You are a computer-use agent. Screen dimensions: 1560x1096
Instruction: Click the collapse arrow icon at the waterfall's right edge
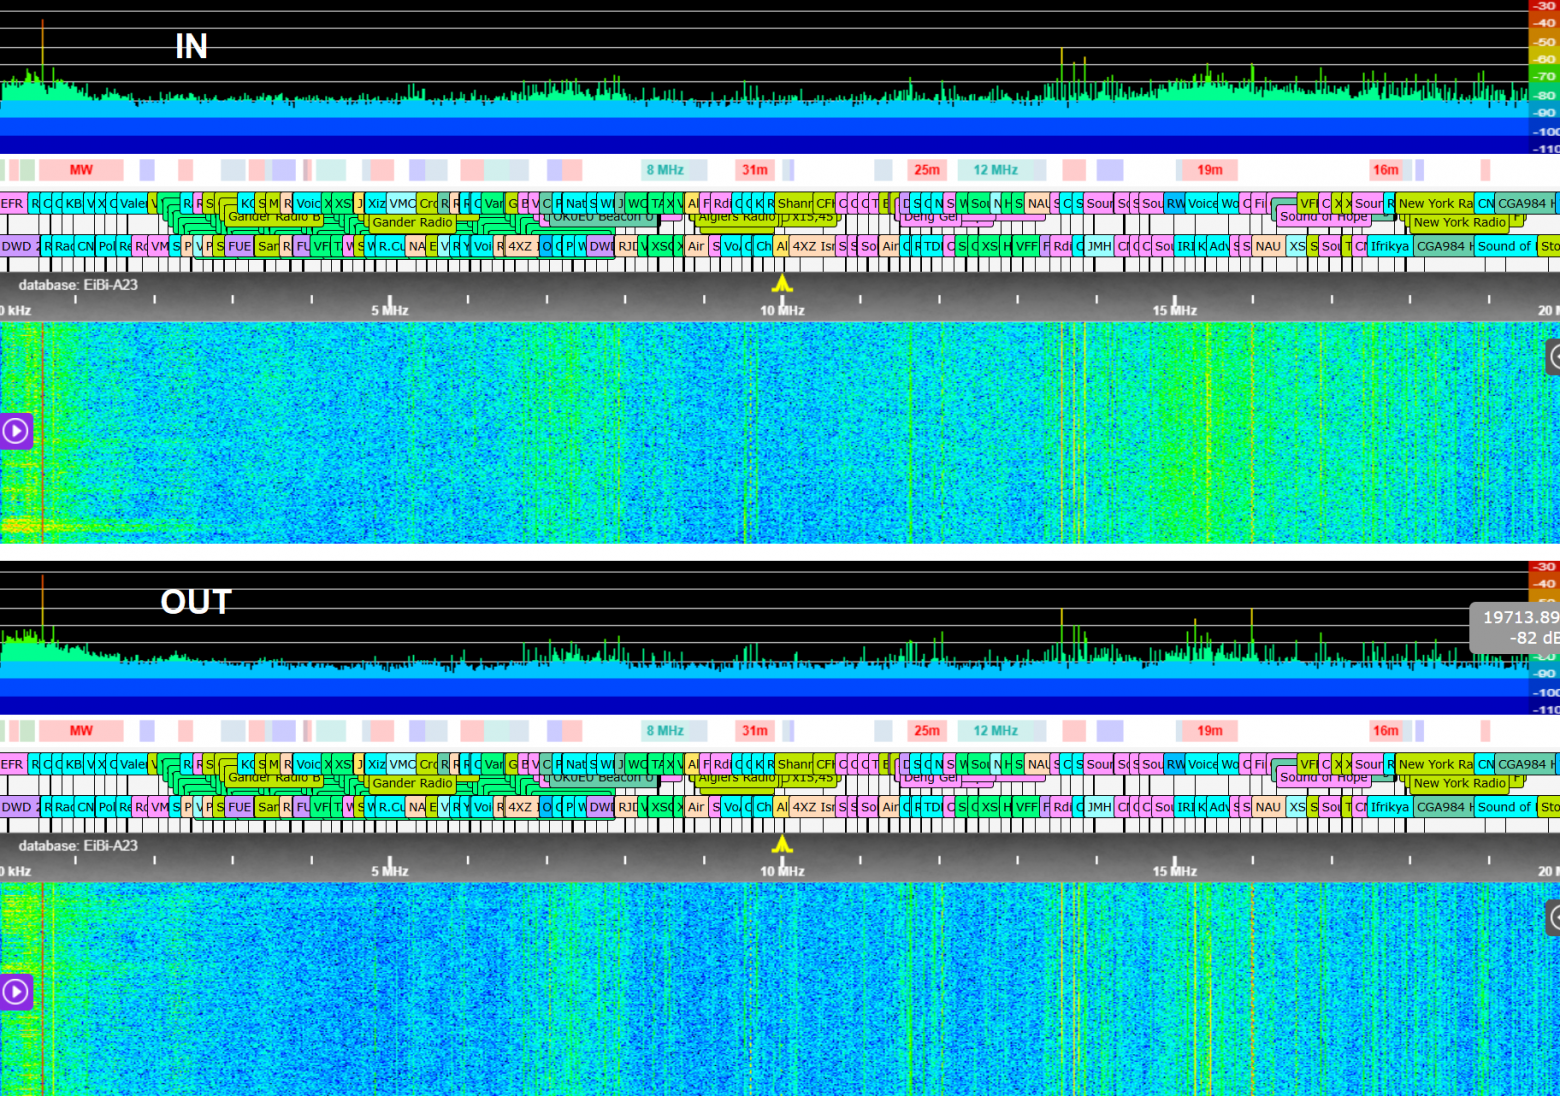[x=1553, y=355]
